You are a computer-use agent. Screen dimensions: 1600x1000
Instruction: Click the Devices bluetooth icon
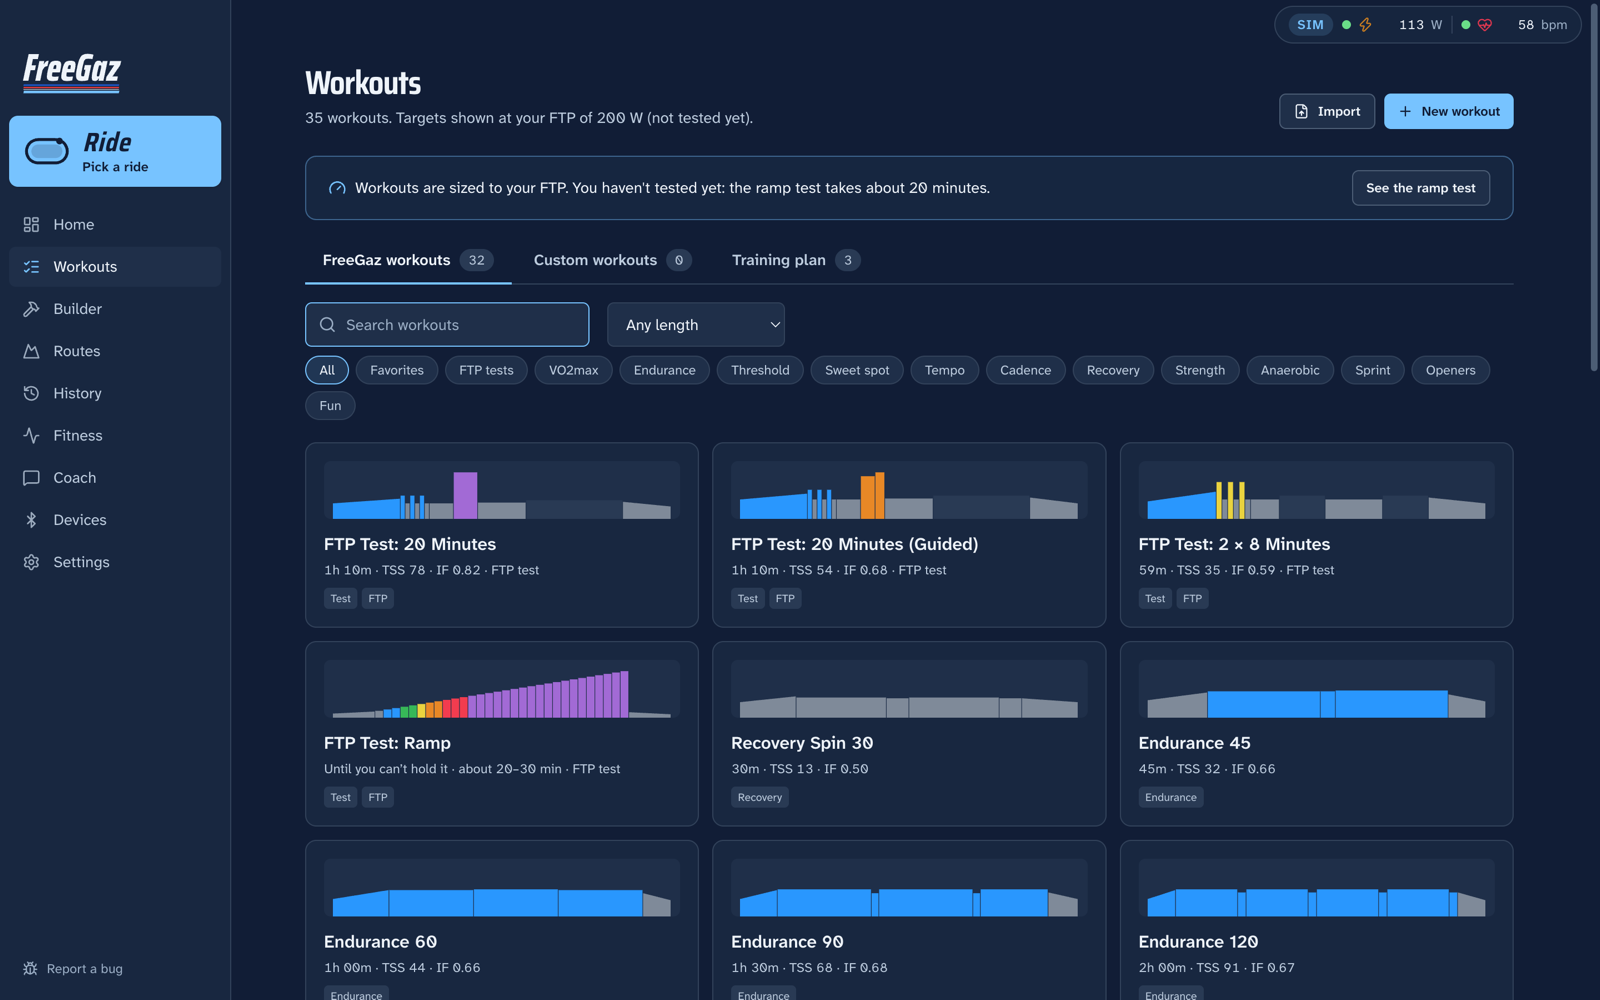click(x=31, y=520)
